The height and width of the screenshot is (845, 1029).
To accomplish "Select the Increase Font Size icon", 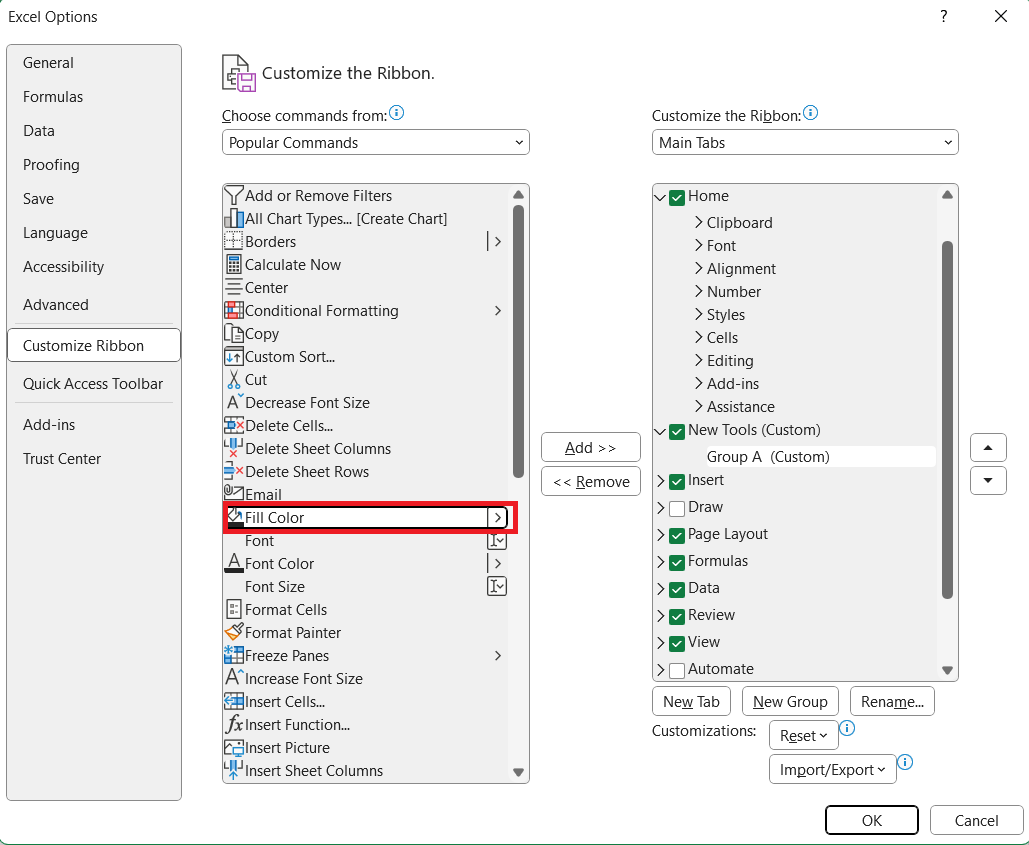I will pos(234,678).
